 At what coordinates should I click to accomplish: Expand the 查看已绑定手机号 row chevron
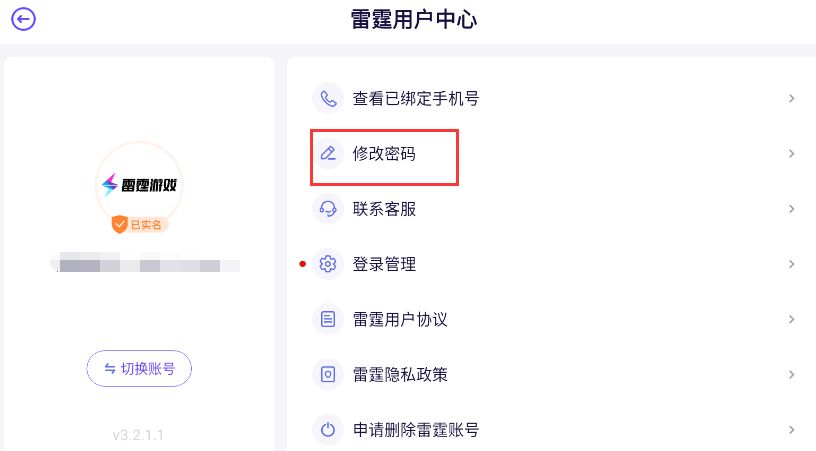(791, 99)
